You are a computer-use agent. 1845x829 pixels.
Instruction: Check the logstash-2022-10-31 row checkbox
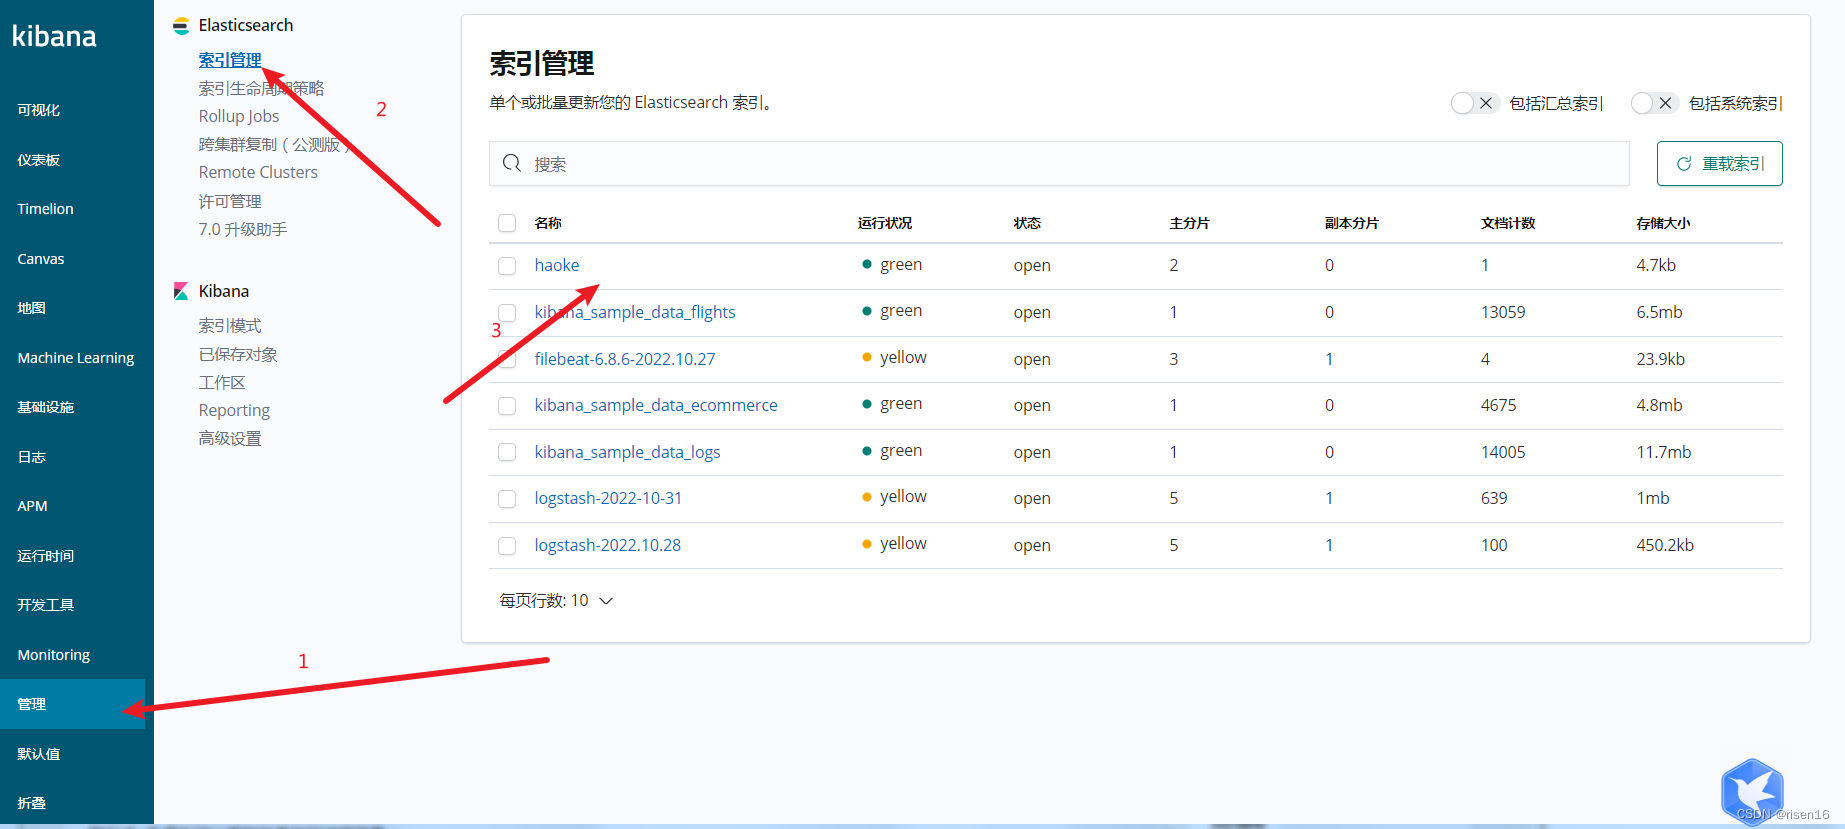click(507, 499)
